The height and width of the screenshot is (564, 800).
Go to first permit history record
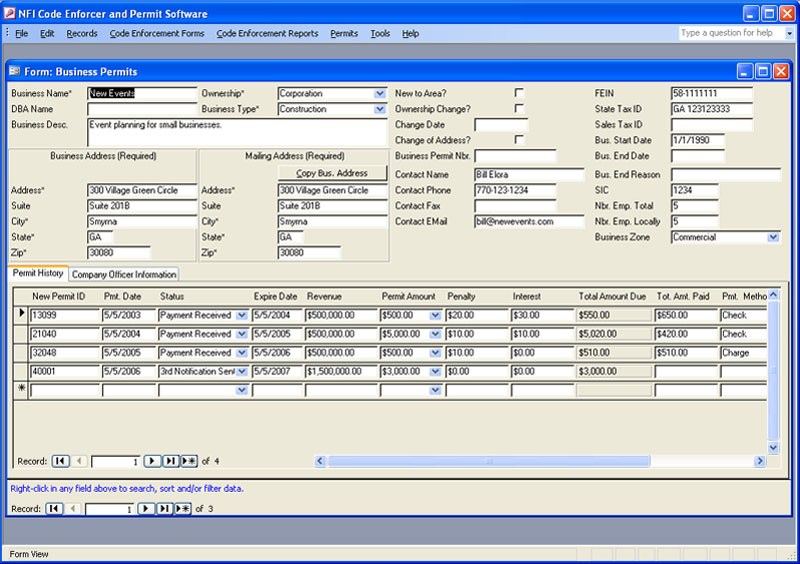tap(60, 461)
